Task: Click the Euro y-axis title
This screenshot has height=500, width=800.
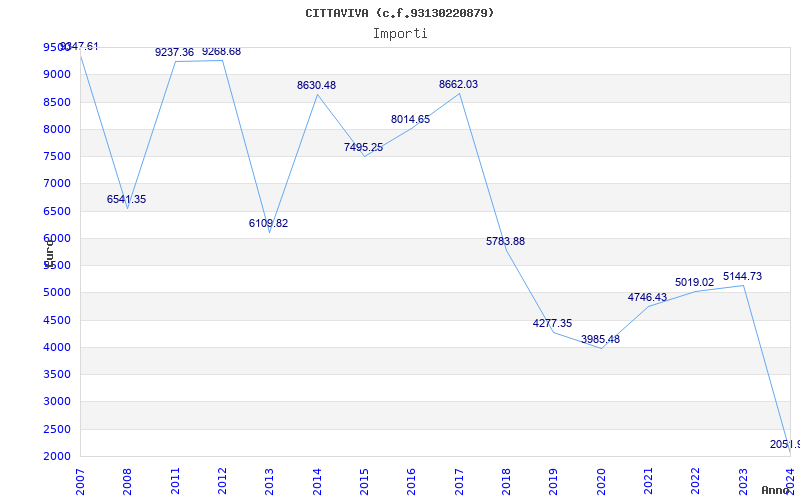Action: pos(49,252)
